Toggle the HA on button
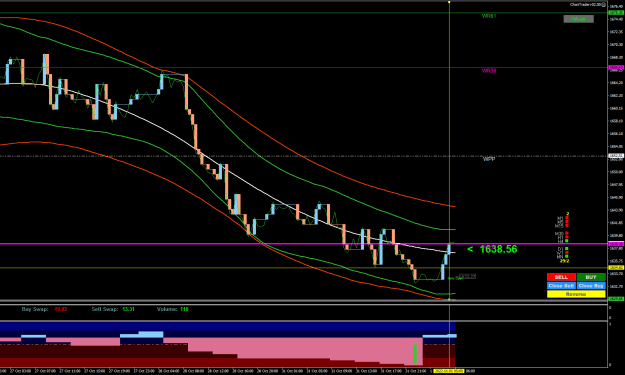The width and height of the screenshot is (625, 375). [x=578, y=19]
